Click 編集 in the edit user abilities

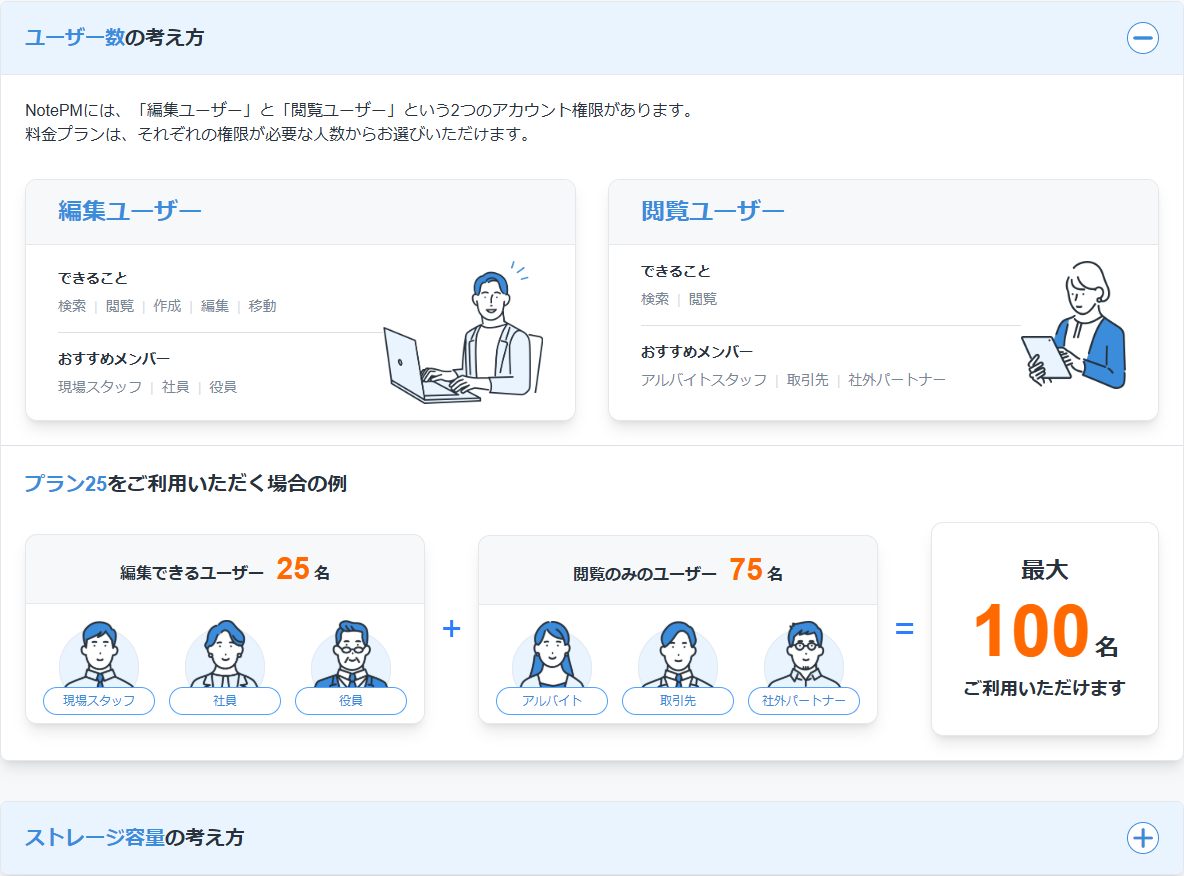(x=214, y=306)
